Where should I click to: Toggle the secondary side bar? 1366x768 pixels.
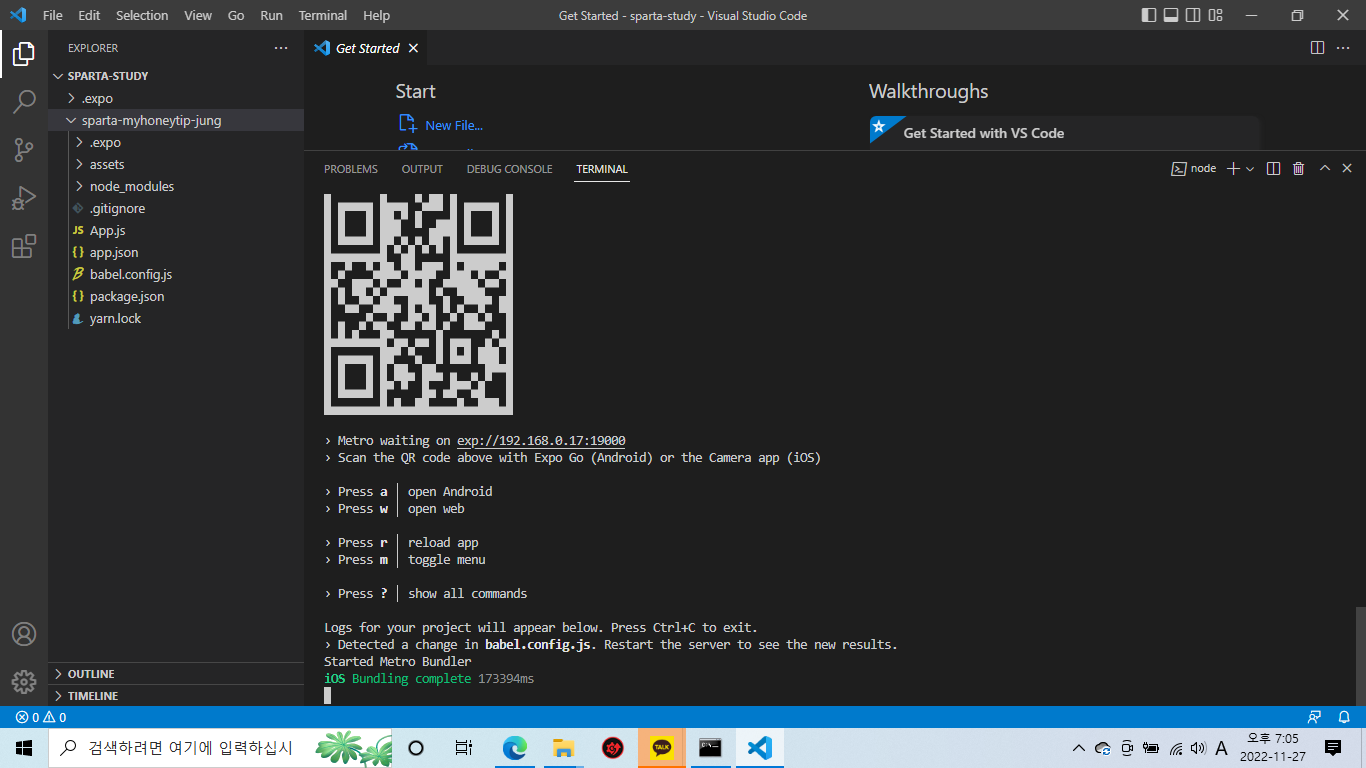coord(1193,15)
